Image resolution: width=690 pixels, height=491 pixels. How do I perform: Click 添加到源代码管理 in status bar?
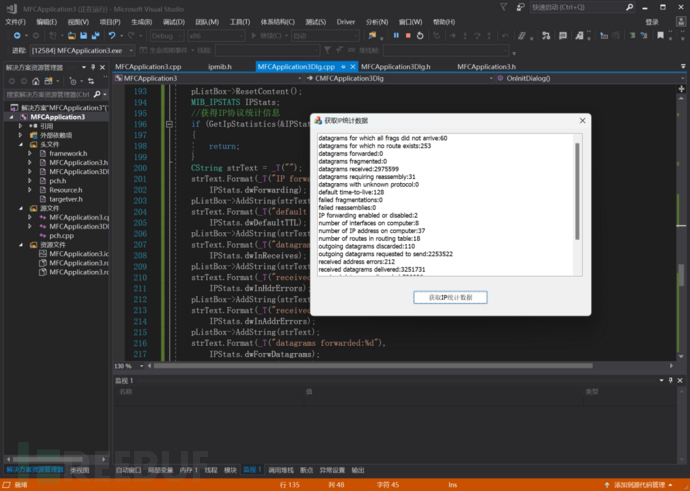[640, 484]
